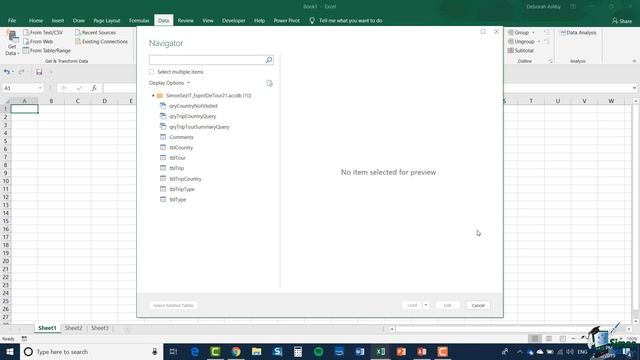Open Data Analysis tool

(x=578, y=32)
